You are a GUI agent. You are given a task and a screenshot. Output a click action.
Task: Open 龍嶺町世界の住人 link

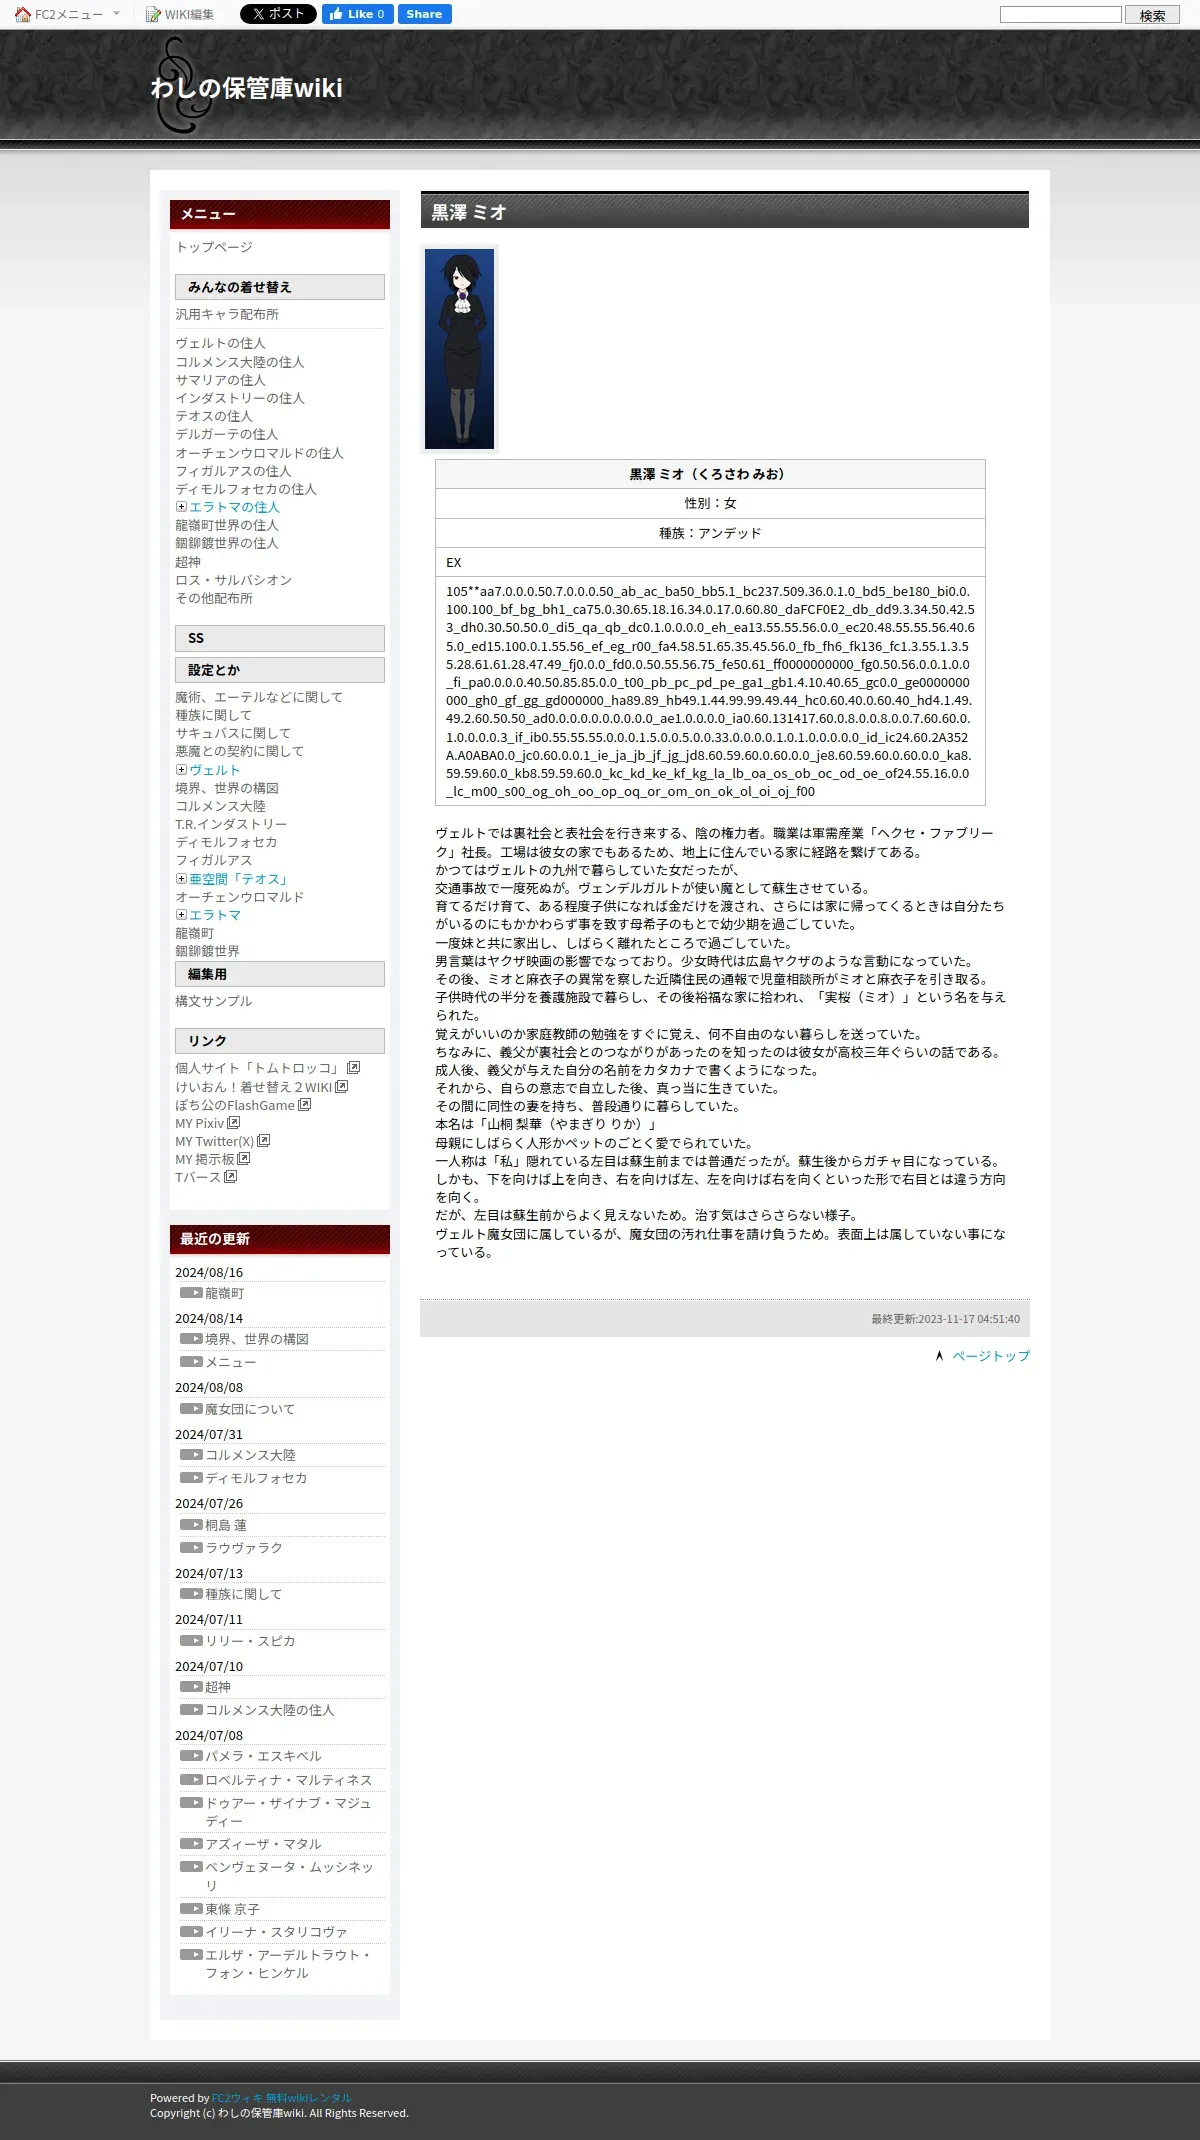227,525
